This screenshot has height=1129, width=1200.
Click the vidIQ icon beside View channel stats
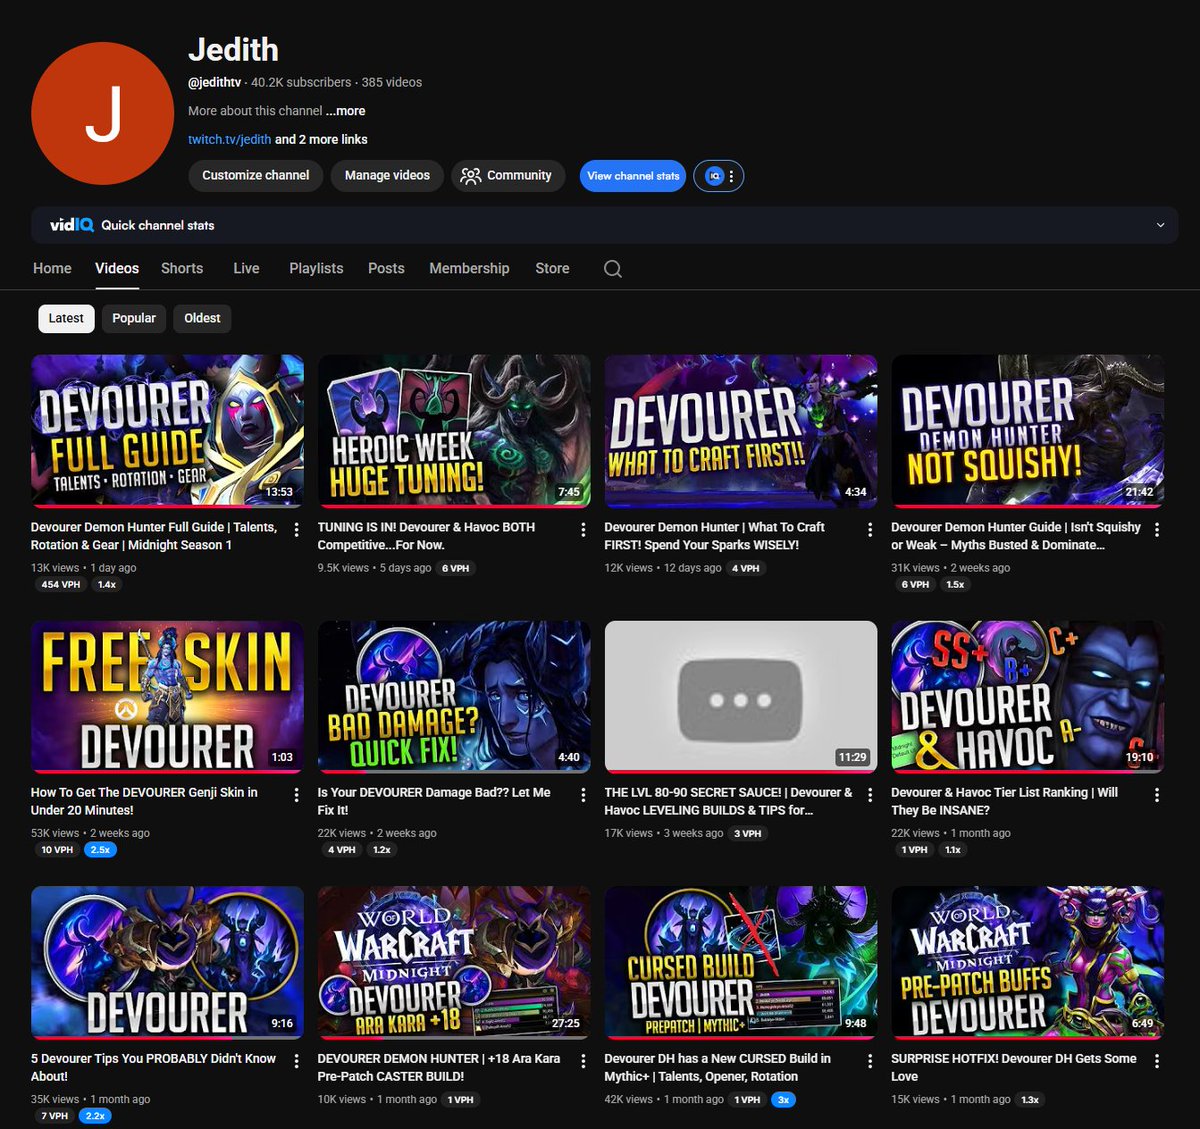pos(712,176)
